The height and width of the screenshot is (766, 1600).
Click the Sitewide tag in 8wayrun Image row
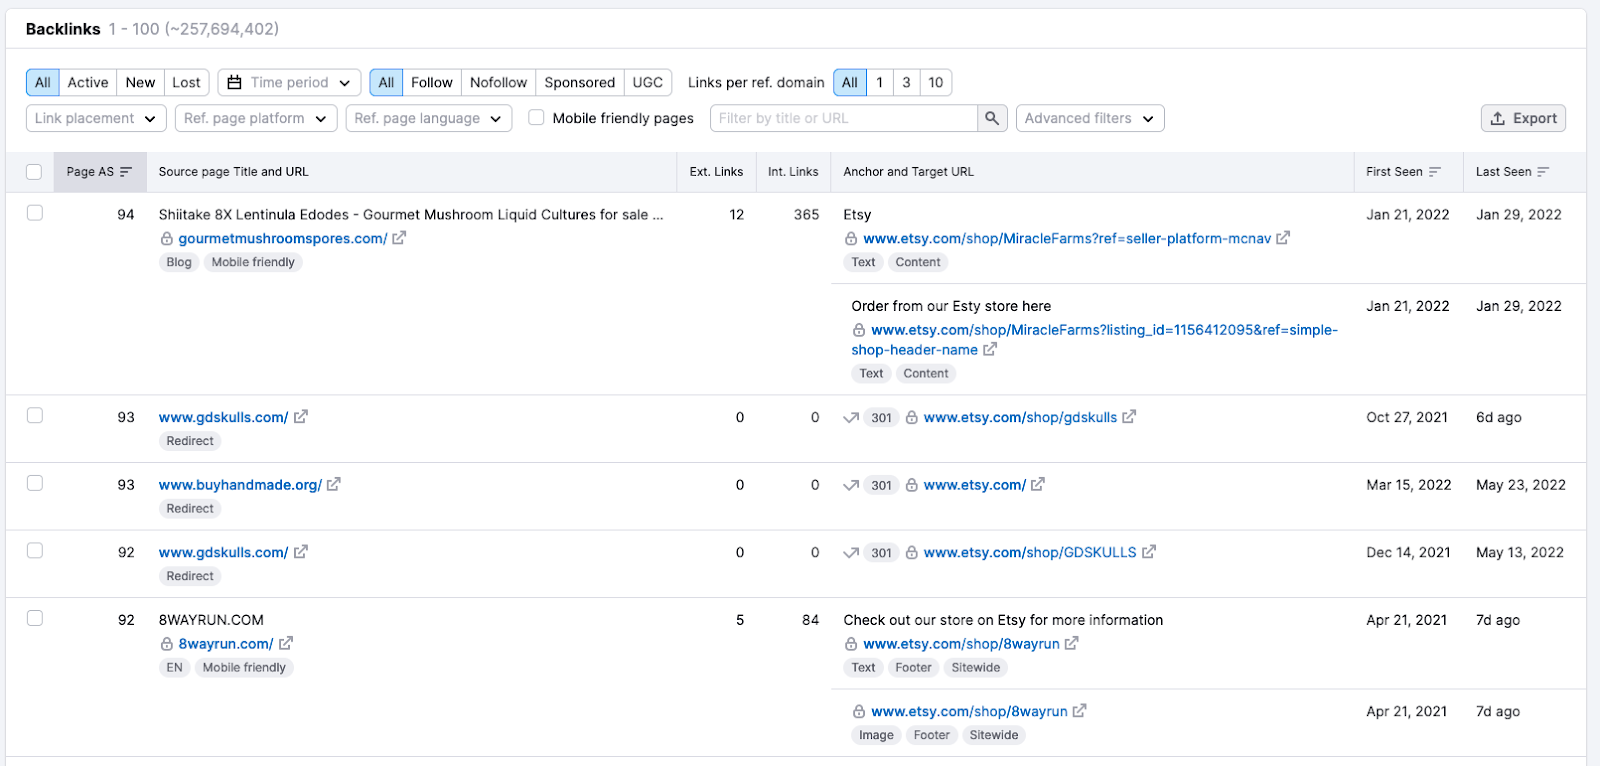click(x=994, y=735)
